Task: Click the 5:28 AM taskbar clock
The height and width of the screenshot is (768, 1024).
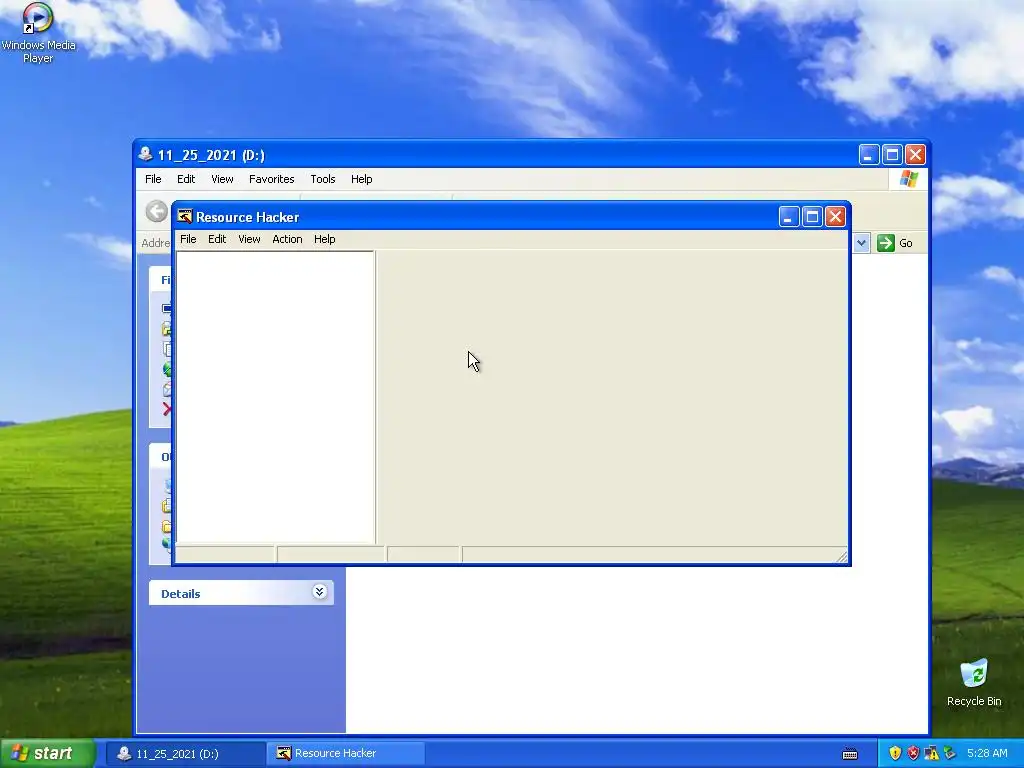Action: pyautogui.click(x=987, y=753)
